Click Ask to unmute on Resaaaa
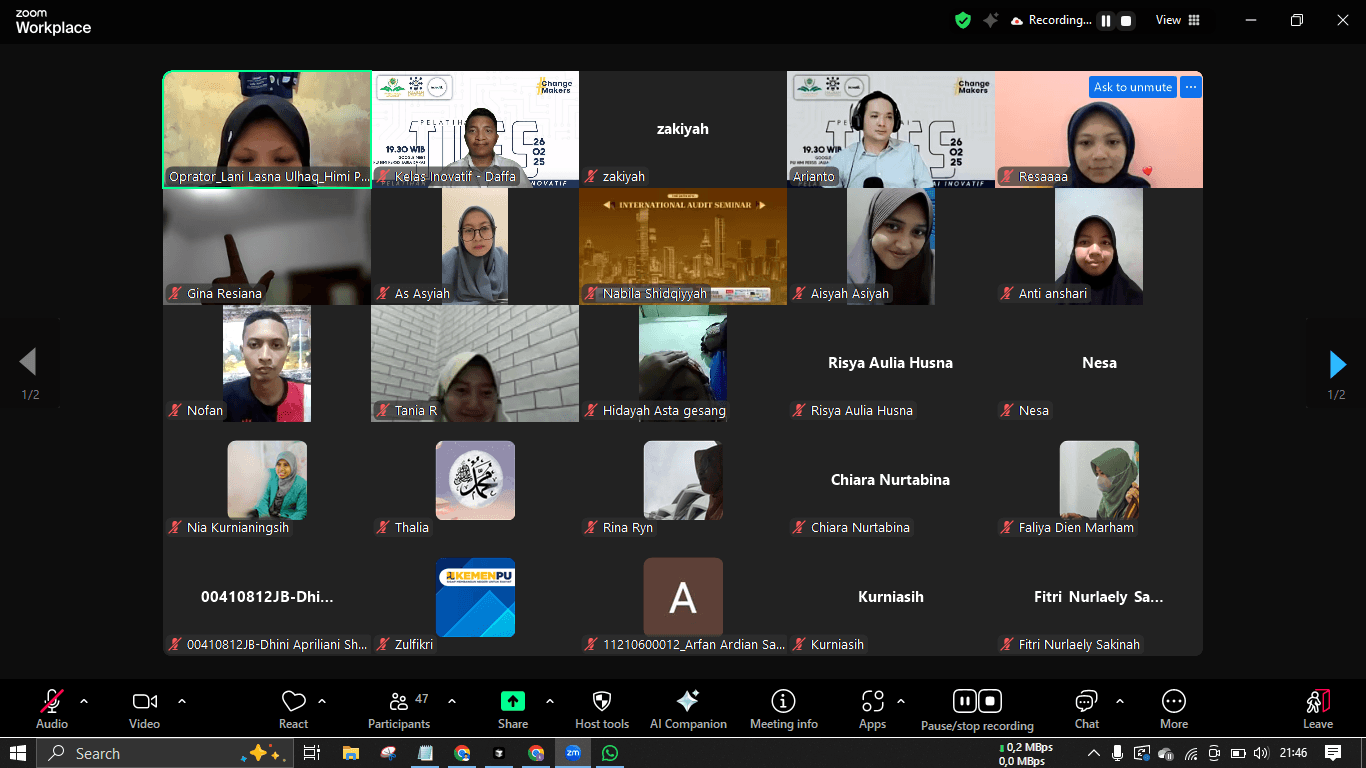This screenshot has width=1366, height=768. 1132,87
